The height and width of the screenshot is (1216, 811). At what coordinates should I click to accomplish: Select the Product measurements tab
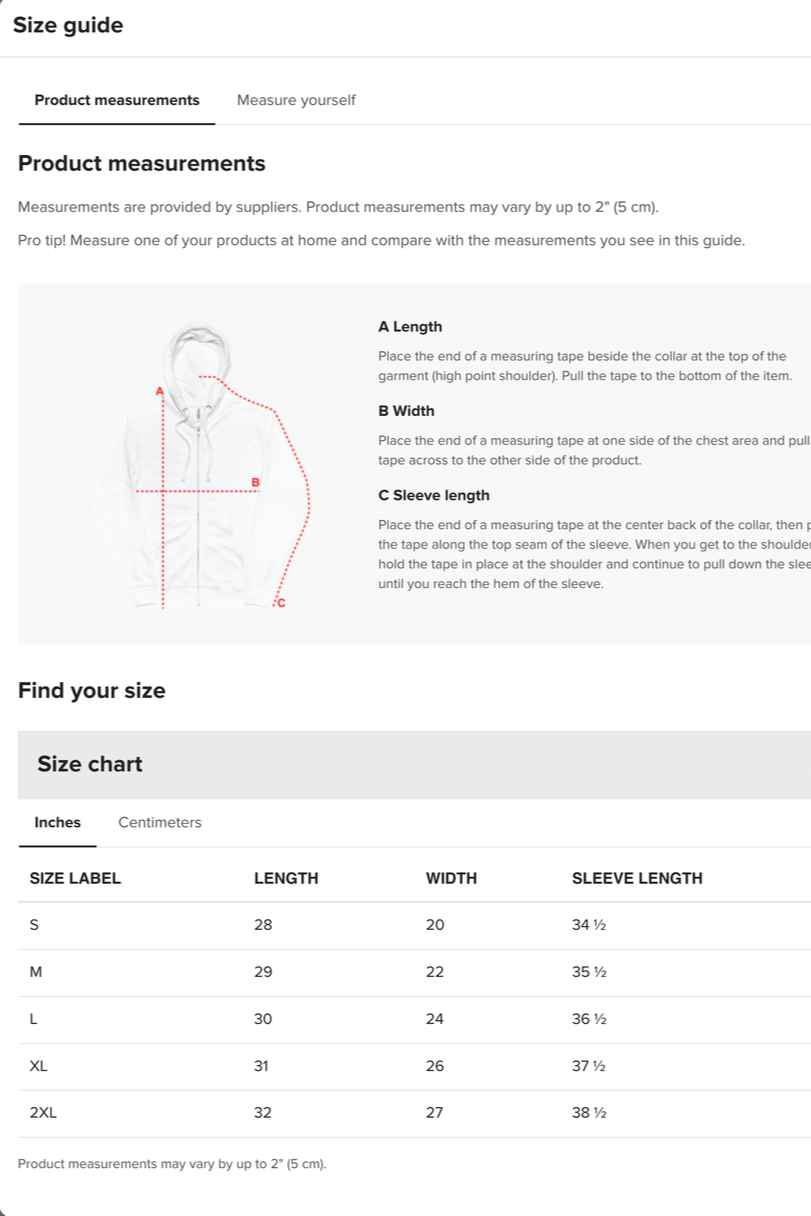pos(117,100)
